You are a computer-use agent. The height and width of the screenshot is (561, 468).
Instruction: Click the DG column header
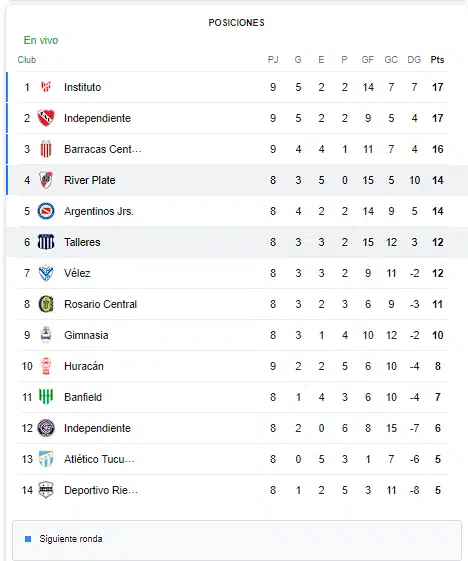414,60
